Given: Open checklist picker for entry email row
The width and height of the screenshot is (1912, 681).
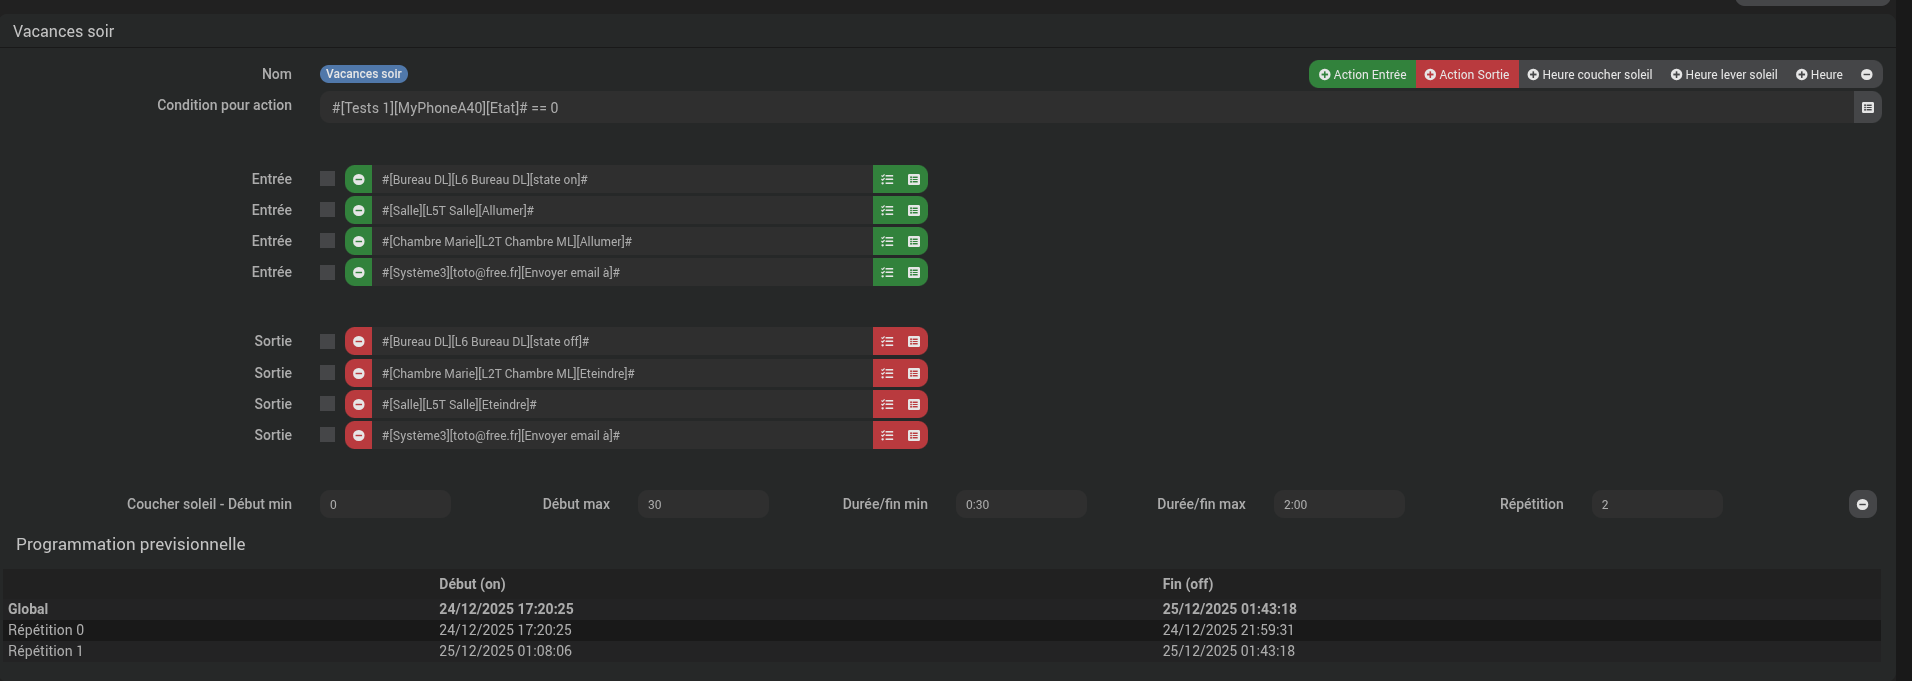Looking at the screenshot, I should click(x=887, y=272).
